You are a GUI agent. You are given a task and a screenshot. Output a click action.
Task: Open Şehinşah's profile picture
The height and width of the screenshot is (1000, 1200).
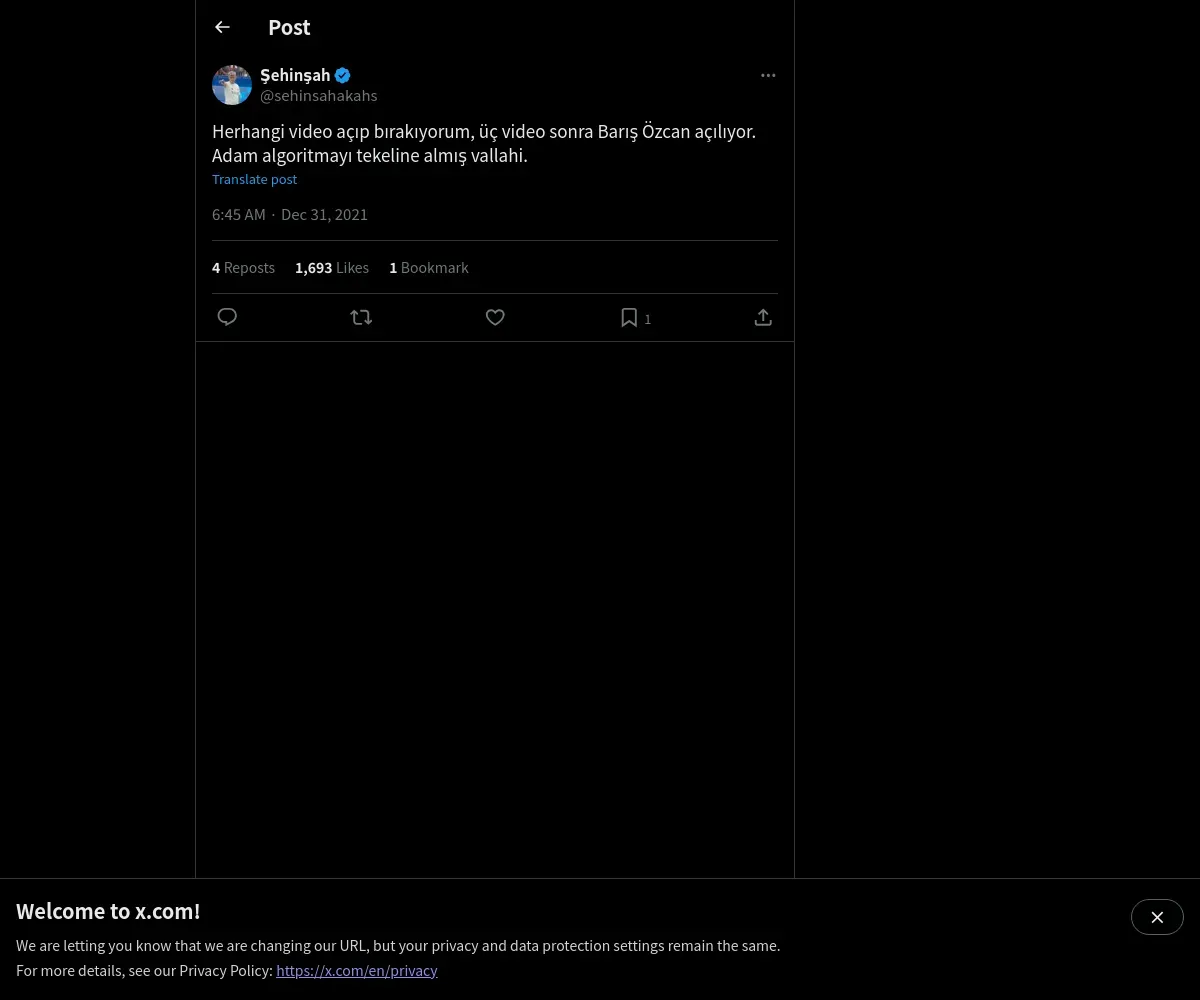click(232, 85)
